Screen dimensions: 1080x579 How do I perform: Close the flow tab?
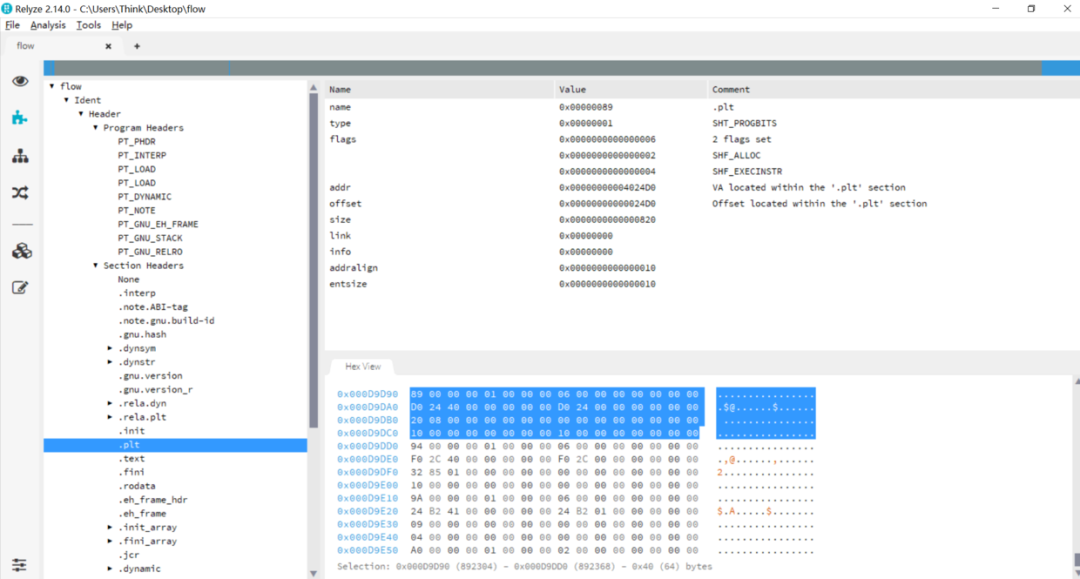(108, 46)
